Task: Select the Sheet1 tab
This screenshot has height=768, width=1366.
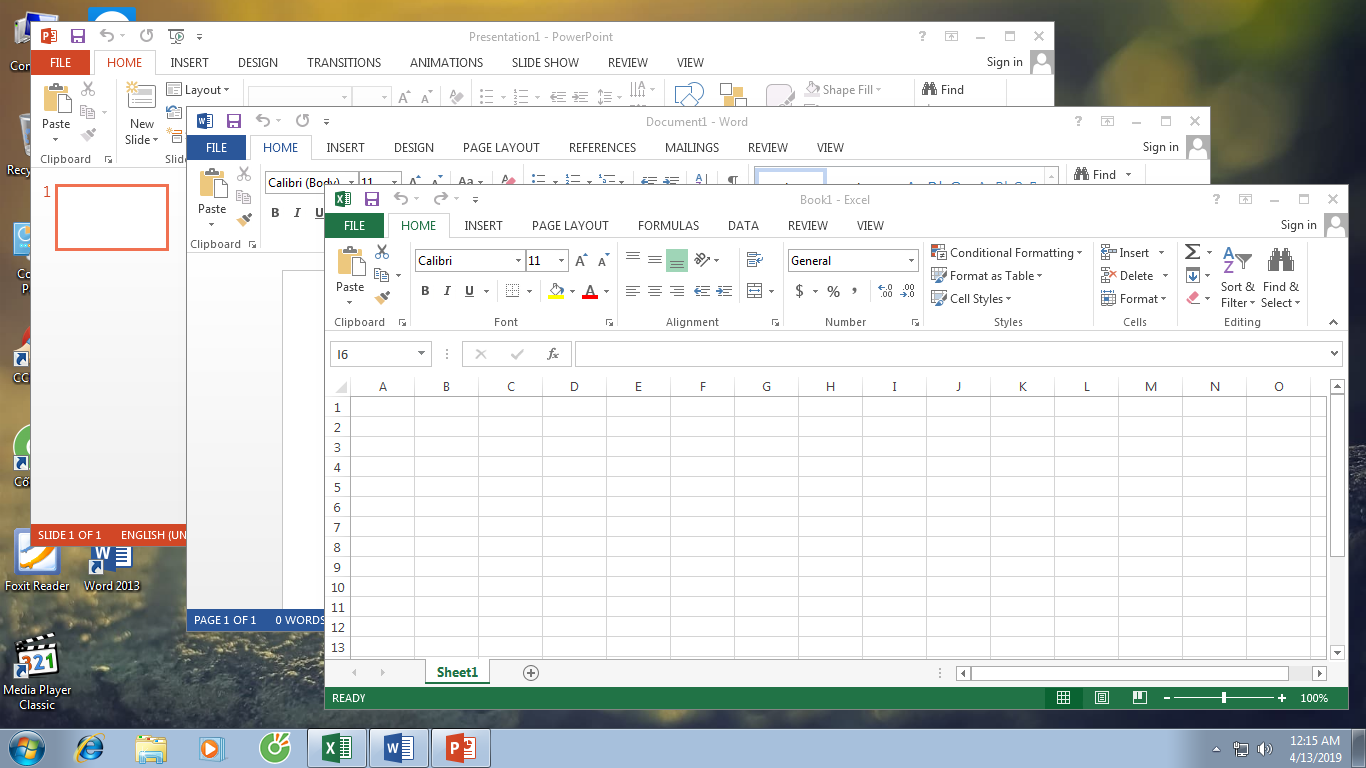Action: click(457, 673)
